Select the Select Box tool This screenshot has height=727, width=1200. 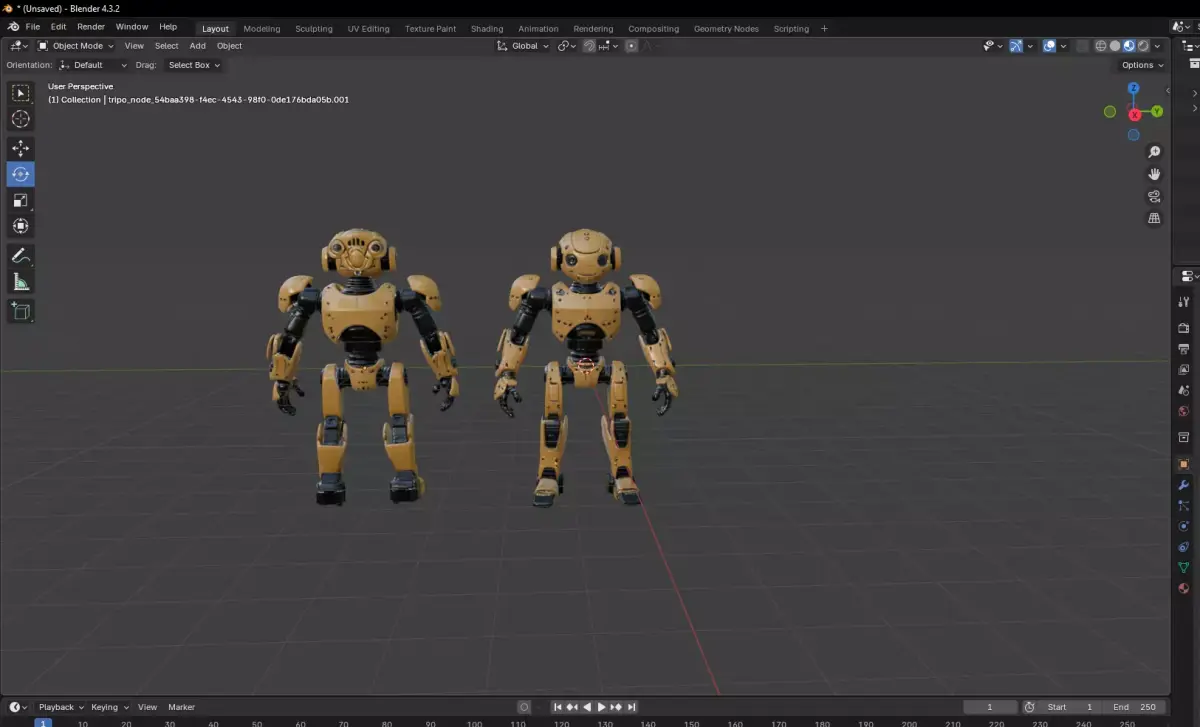coord(20,93)
